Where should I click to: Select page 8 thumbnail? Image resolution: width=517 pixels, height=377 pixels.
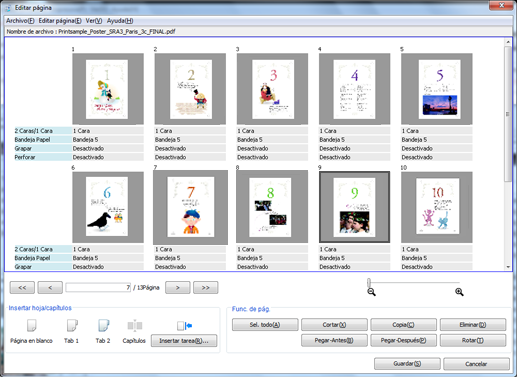[272, 206]
